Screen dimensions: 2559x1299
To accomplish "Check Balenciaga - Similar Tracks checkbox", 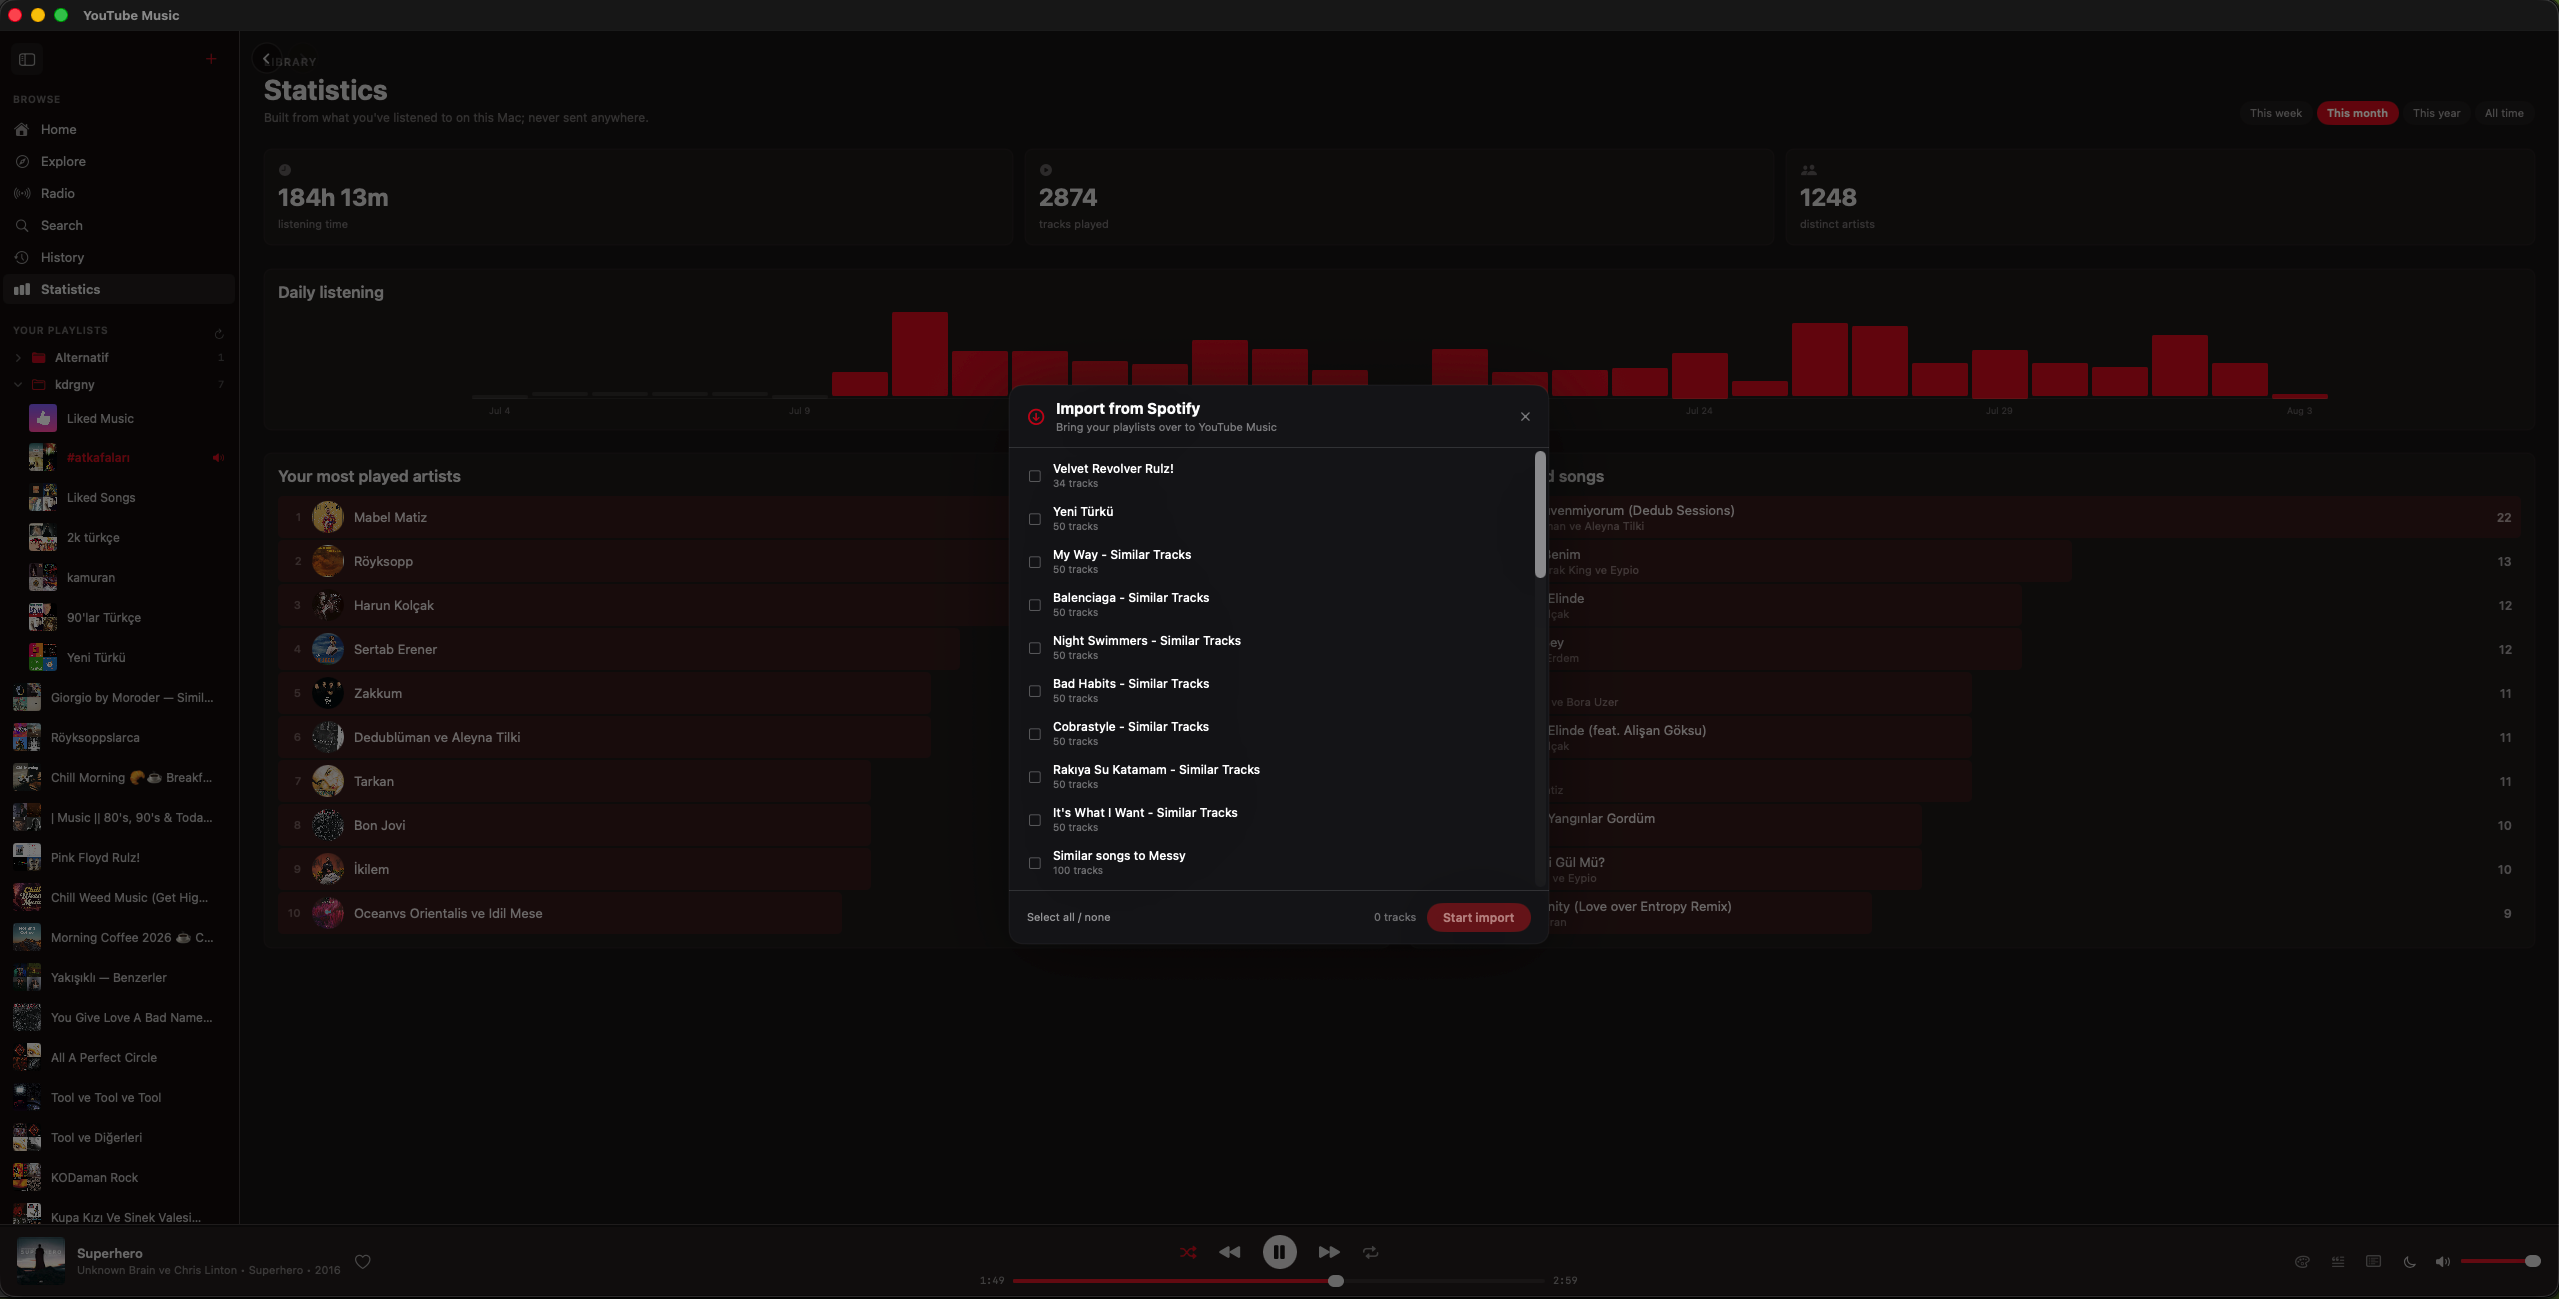I will [x=1035, y=605].
